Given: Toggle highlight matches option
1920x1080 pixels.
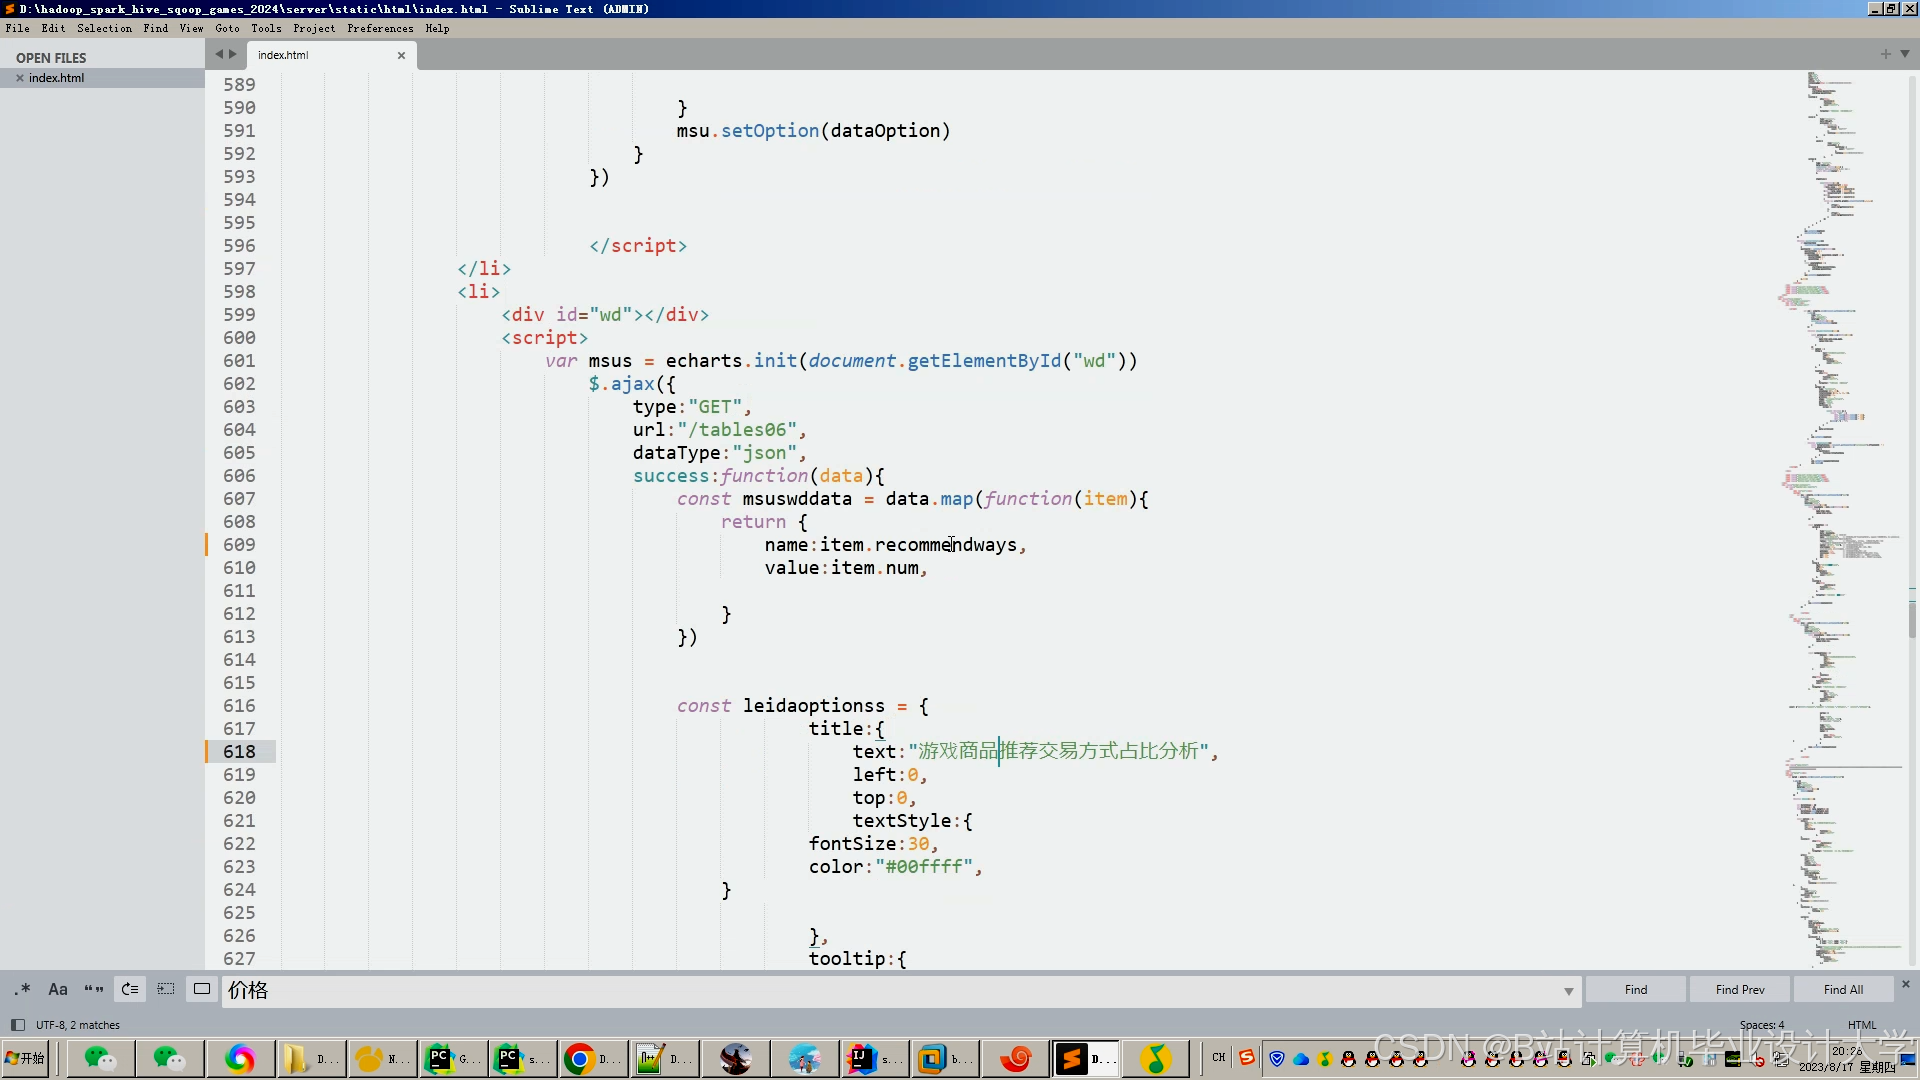Looking at the screenshot, I should pyautogui.click(x=202, y=989).
